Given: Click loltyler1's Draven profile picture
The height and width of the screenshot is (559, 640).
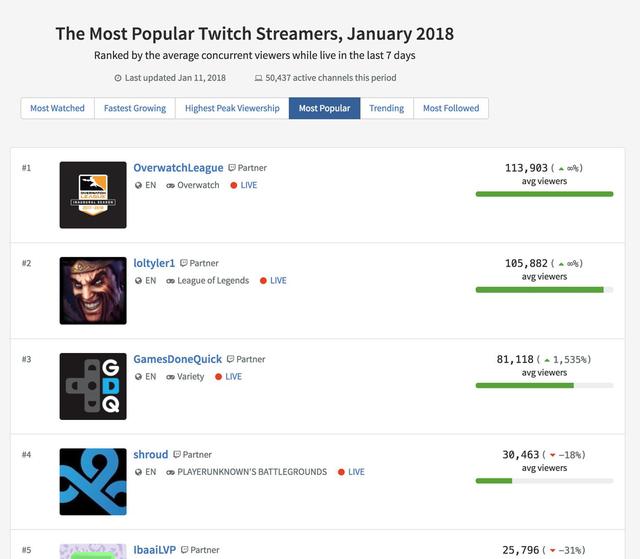Looking at the screenshot, I should (x=93, y=291).
